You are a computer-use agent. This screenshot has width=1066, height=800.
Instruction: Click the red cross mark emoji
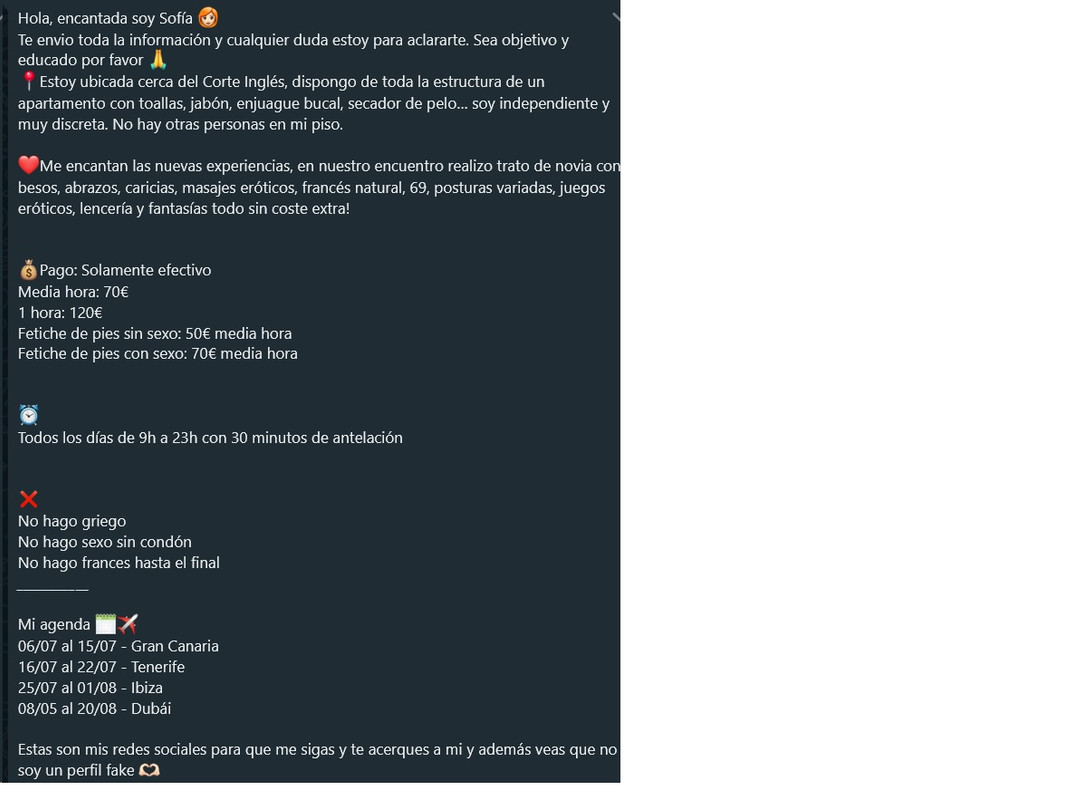pyautogui.click(x=29, y=499)
